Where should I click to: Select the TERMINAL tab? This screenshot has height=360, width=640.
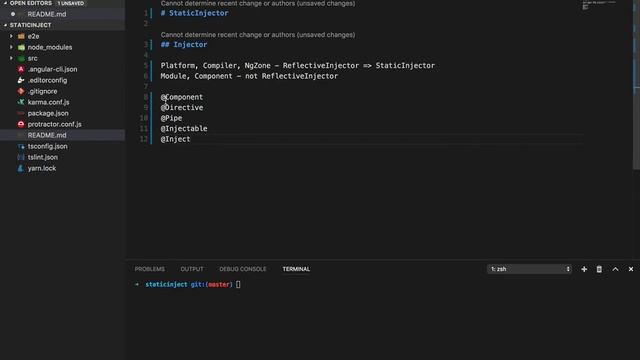point(296,269)
